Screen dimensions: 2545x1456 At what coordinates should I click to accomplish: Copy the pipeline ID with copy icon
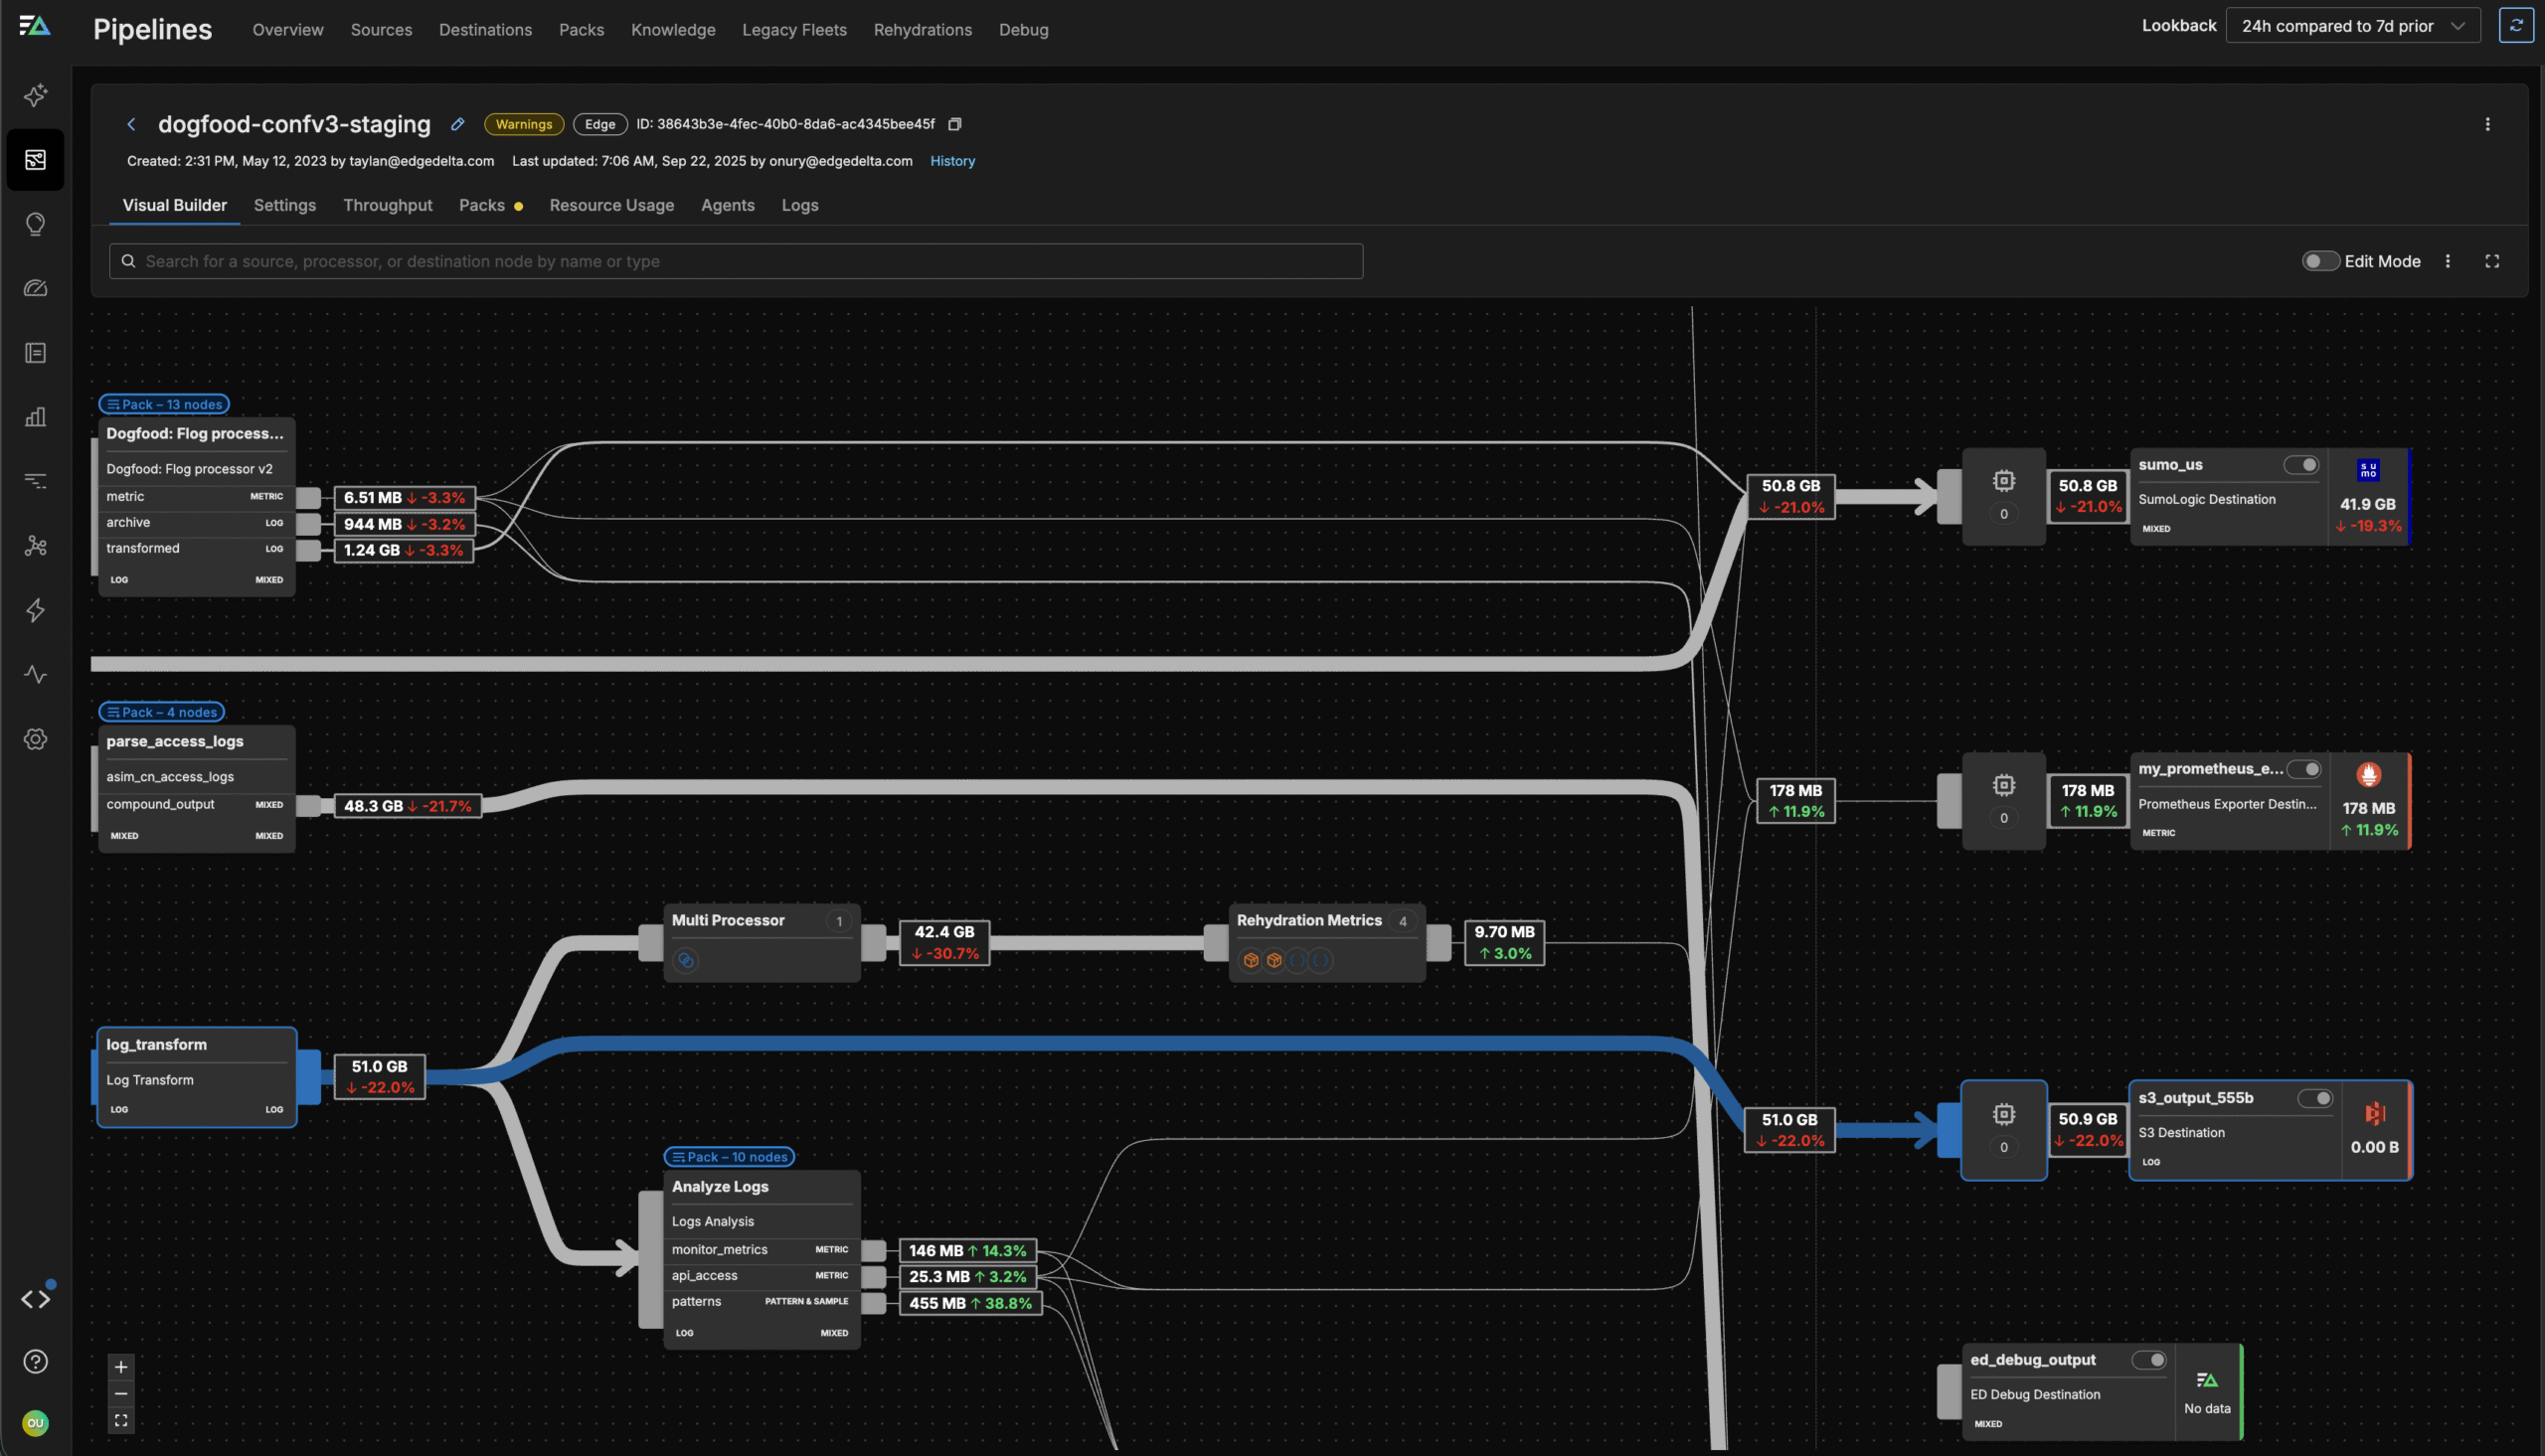(955, 124)
